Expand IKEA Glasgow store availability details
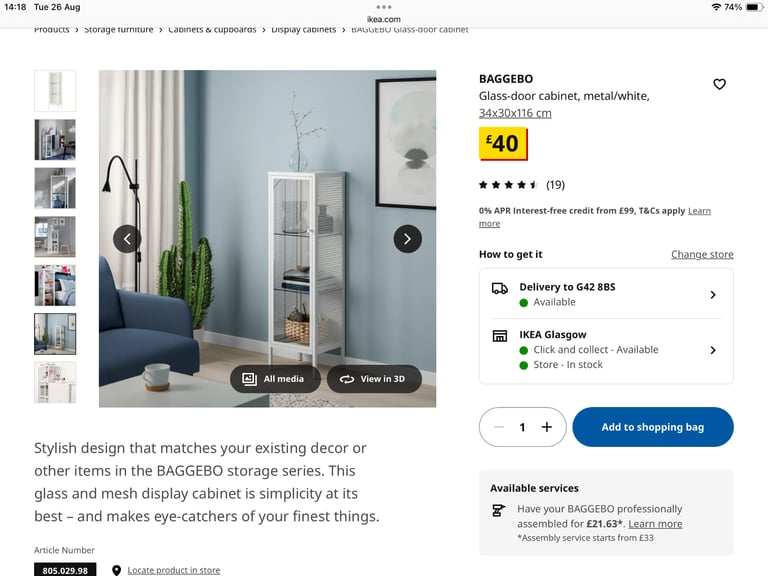Image resolution: width=768 pixels, height=576 pixels. [606, 350]
